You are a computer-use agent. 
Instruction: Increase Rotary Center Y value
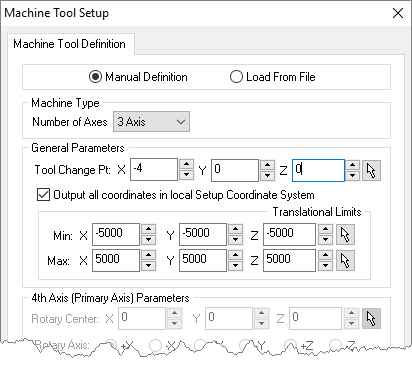[261, 313]
